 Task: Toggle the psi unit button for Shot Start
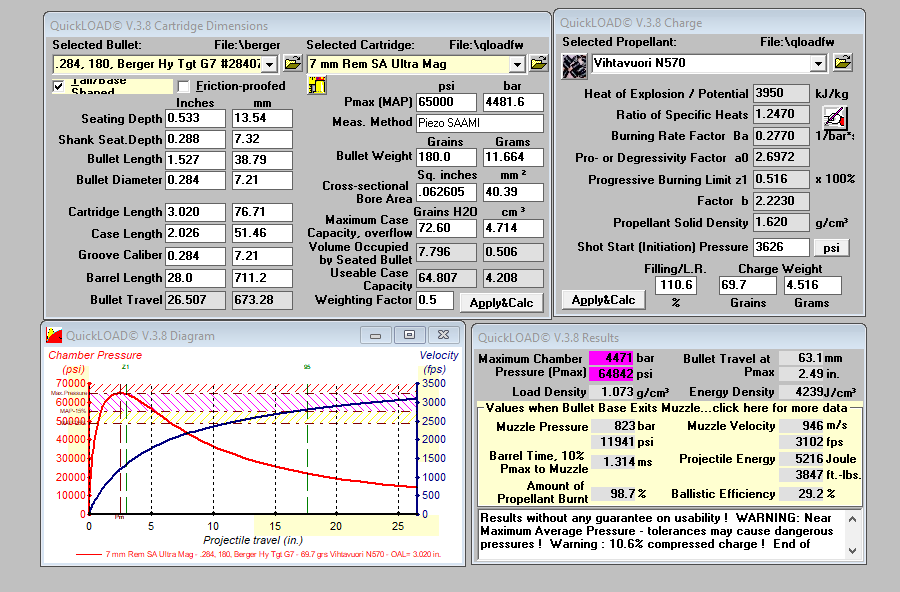[832, 247]
